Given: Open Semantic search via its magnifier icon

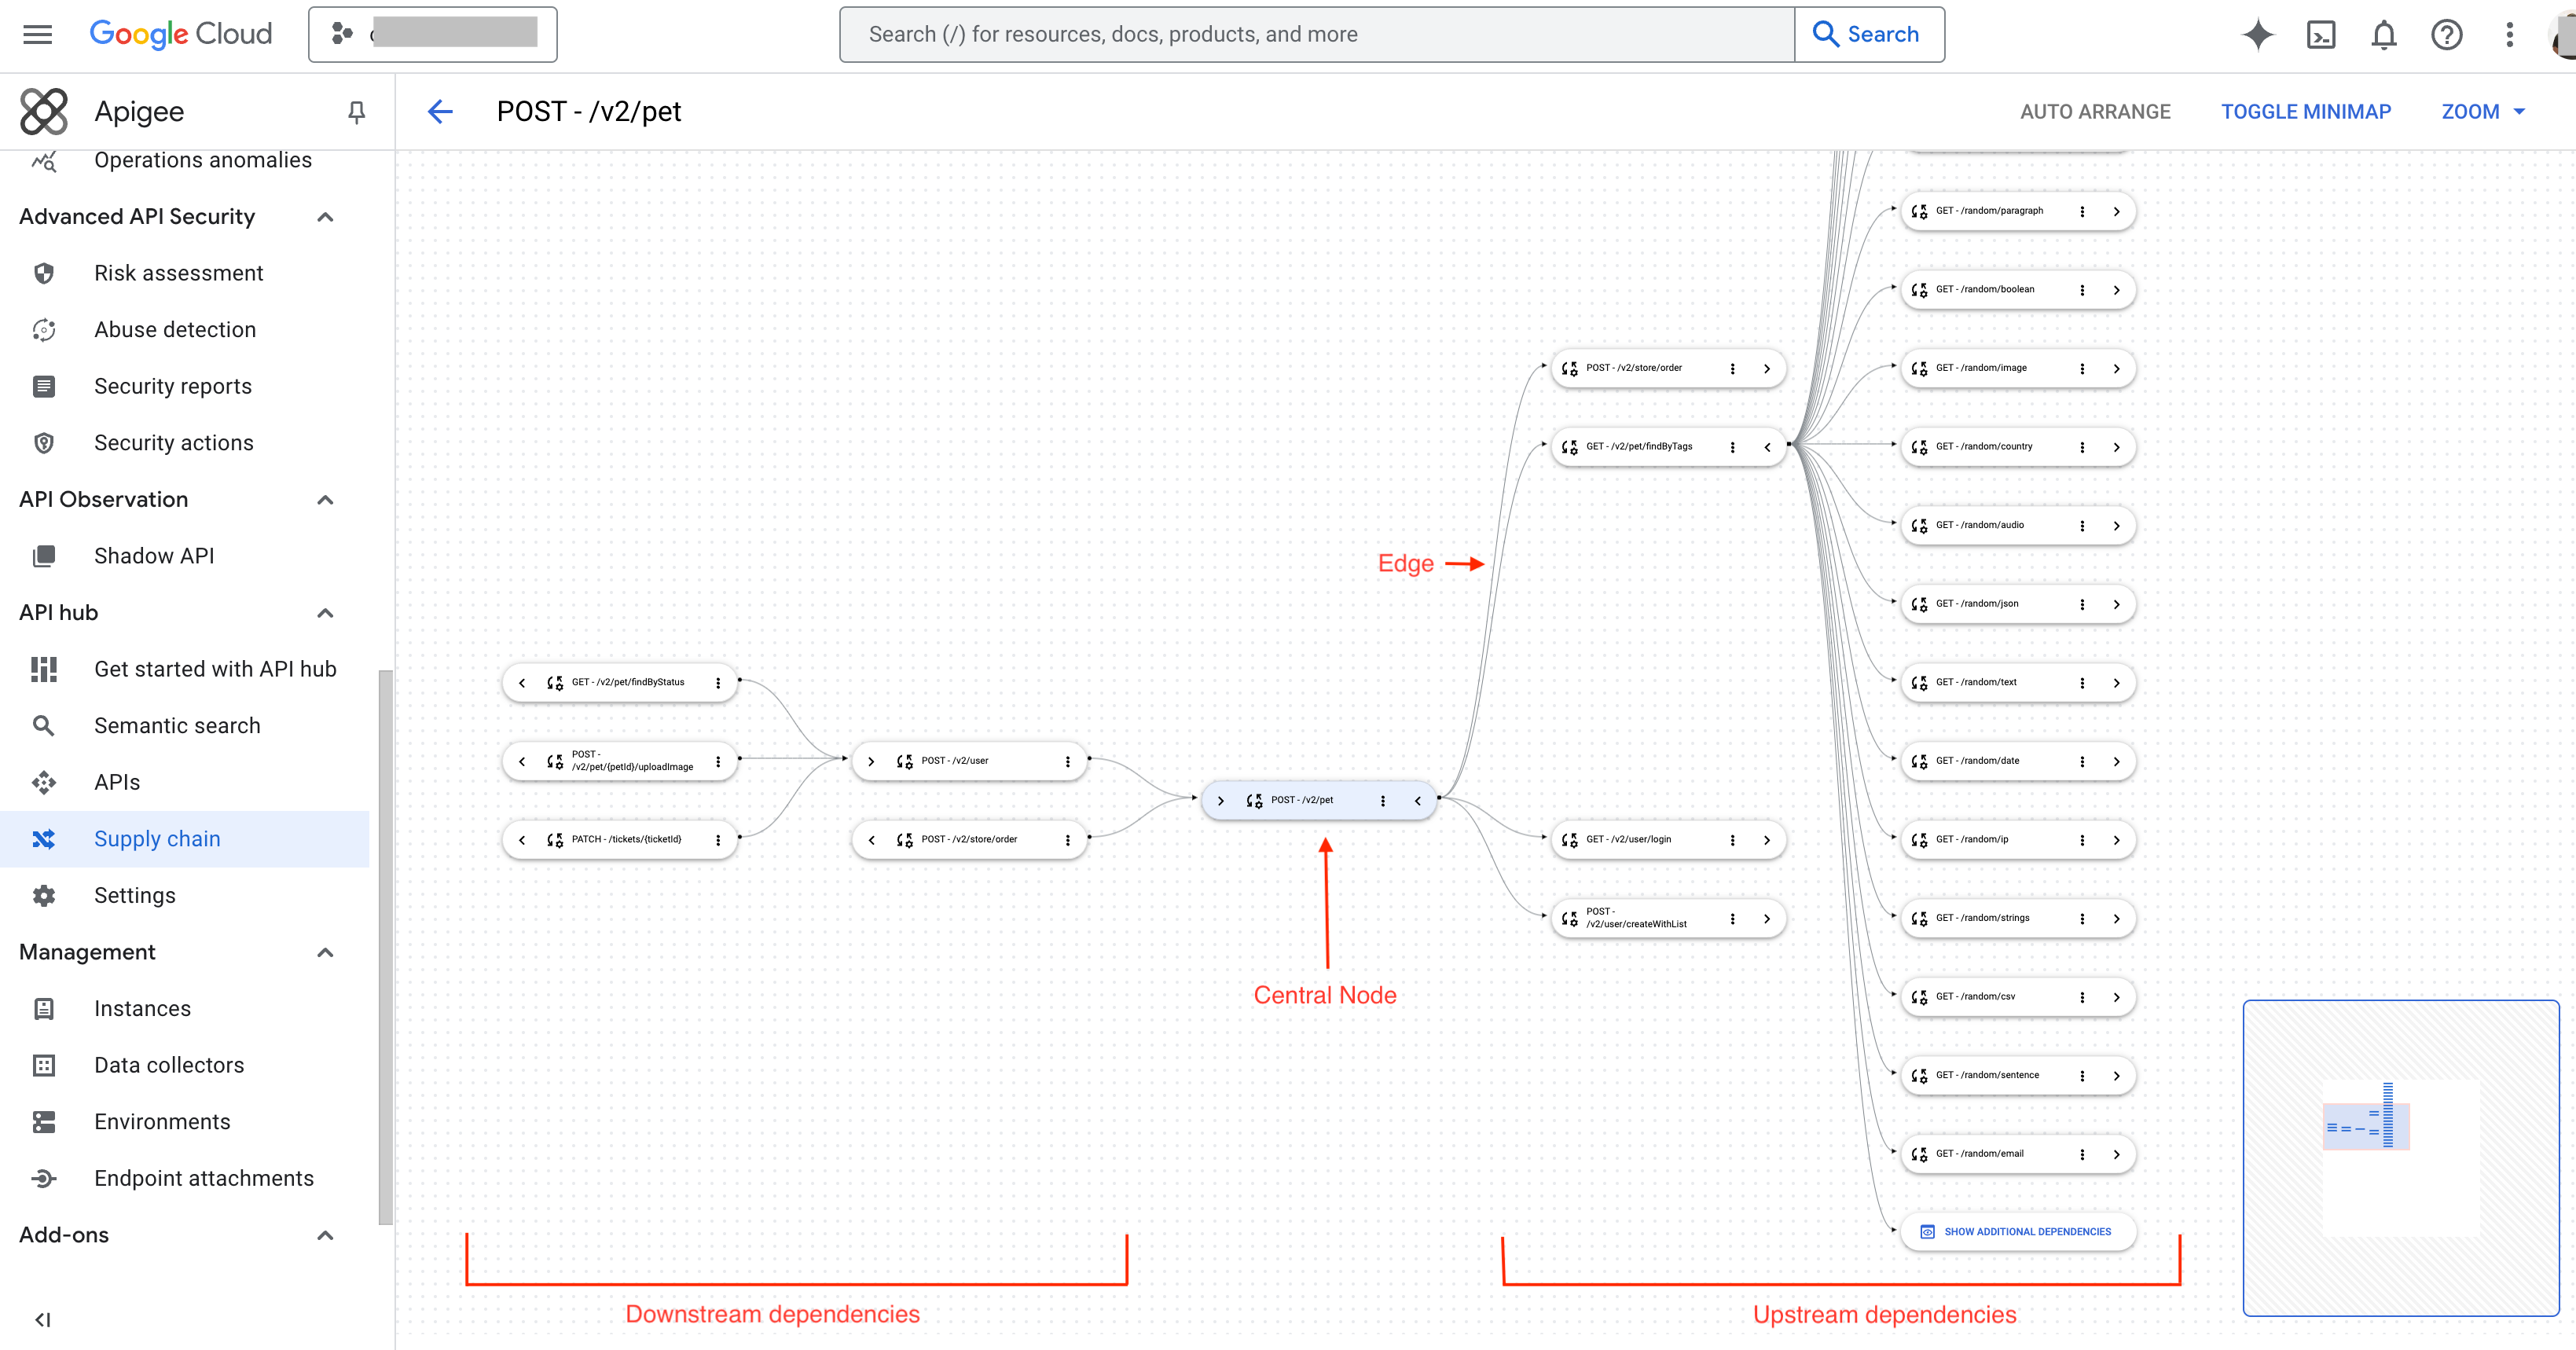Looking at the screenshot, I should (x=44, y=725).
